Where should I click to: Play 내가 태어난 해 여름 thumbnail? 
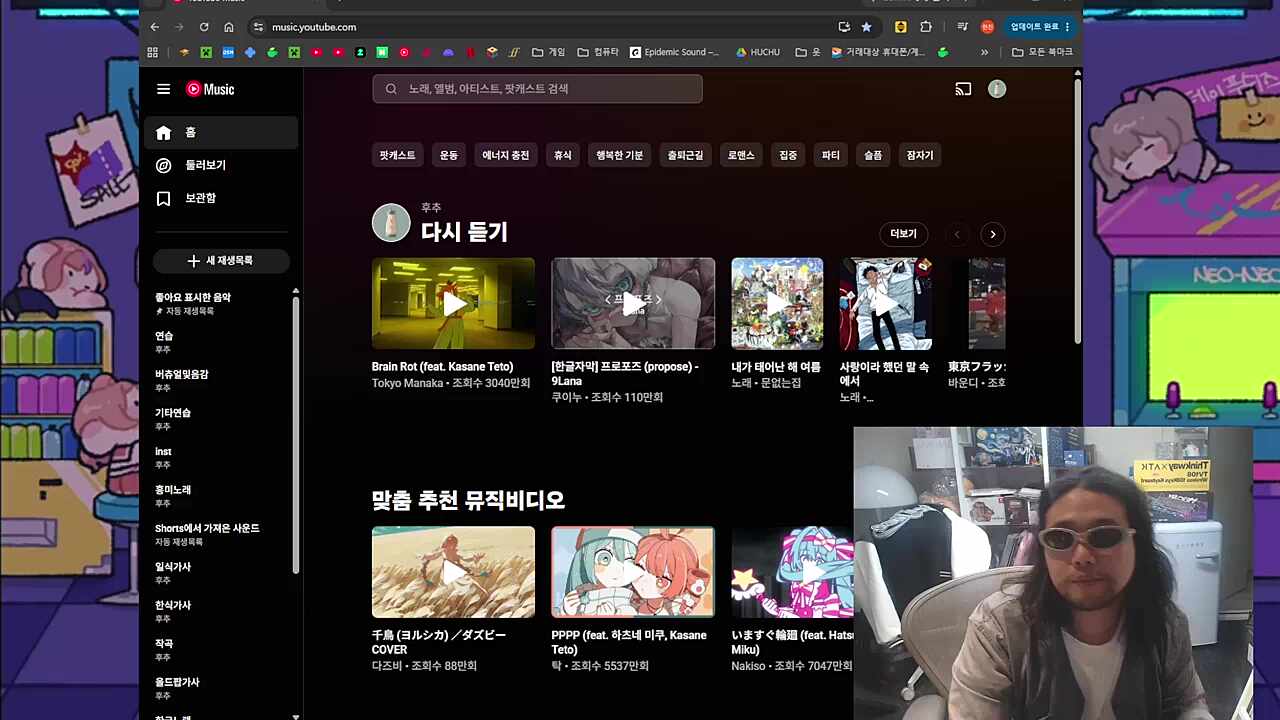tap(777, 303)
